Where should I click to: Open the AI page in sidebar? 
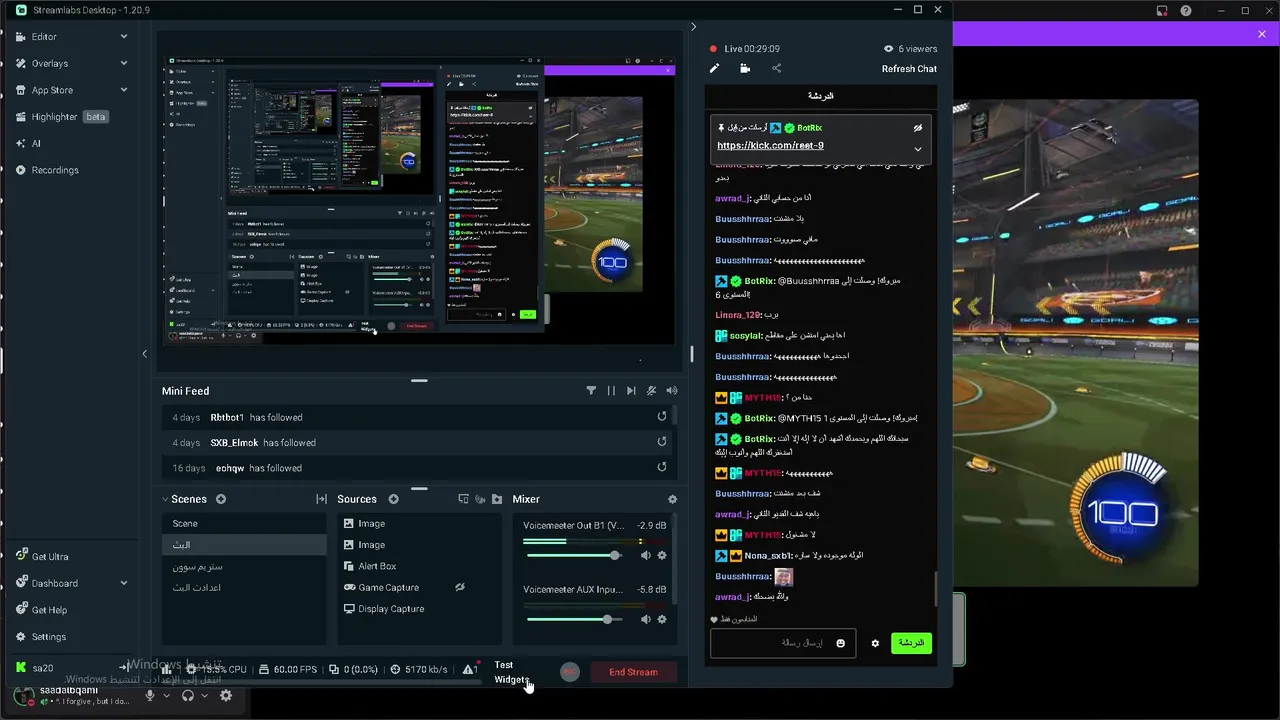pyautogui.click(x=36, y=143)
